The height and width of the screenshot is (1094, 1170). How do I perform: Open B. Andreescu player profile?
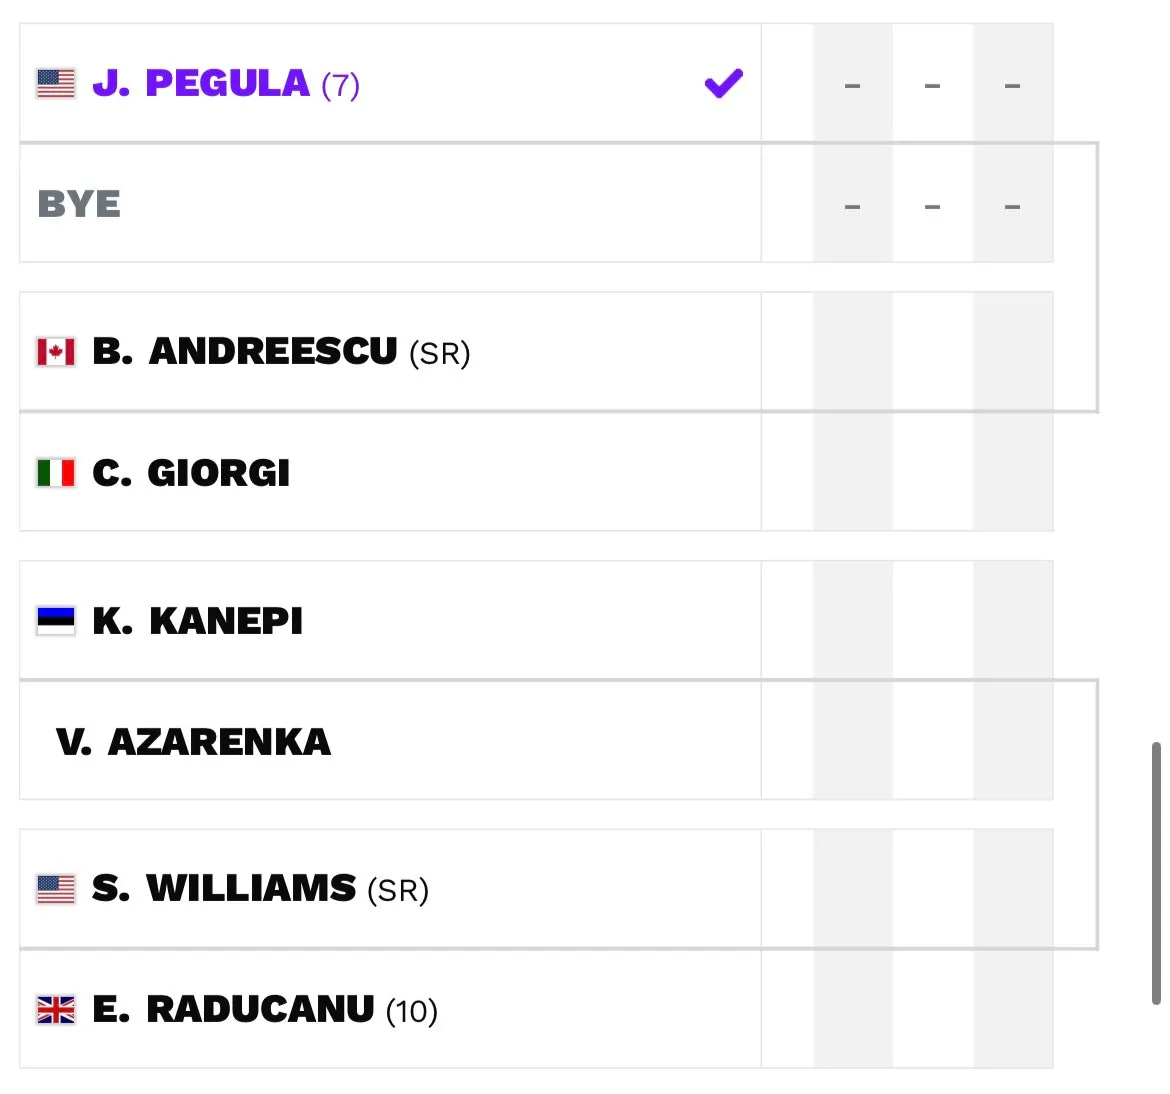(x=245, y=351)
